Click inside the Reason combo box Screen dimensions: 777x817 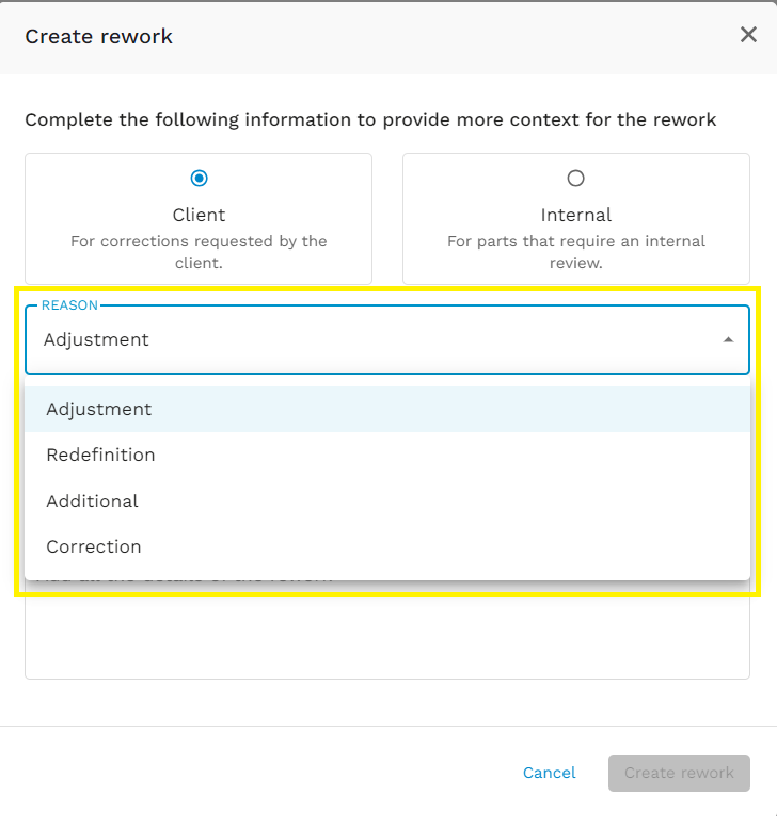coord(300,339)
